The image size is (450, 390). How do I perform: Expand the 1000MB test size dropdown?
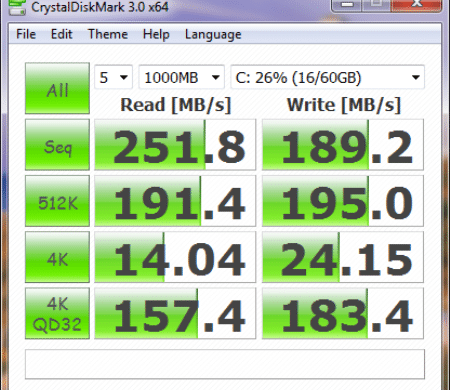pos(182,77)
